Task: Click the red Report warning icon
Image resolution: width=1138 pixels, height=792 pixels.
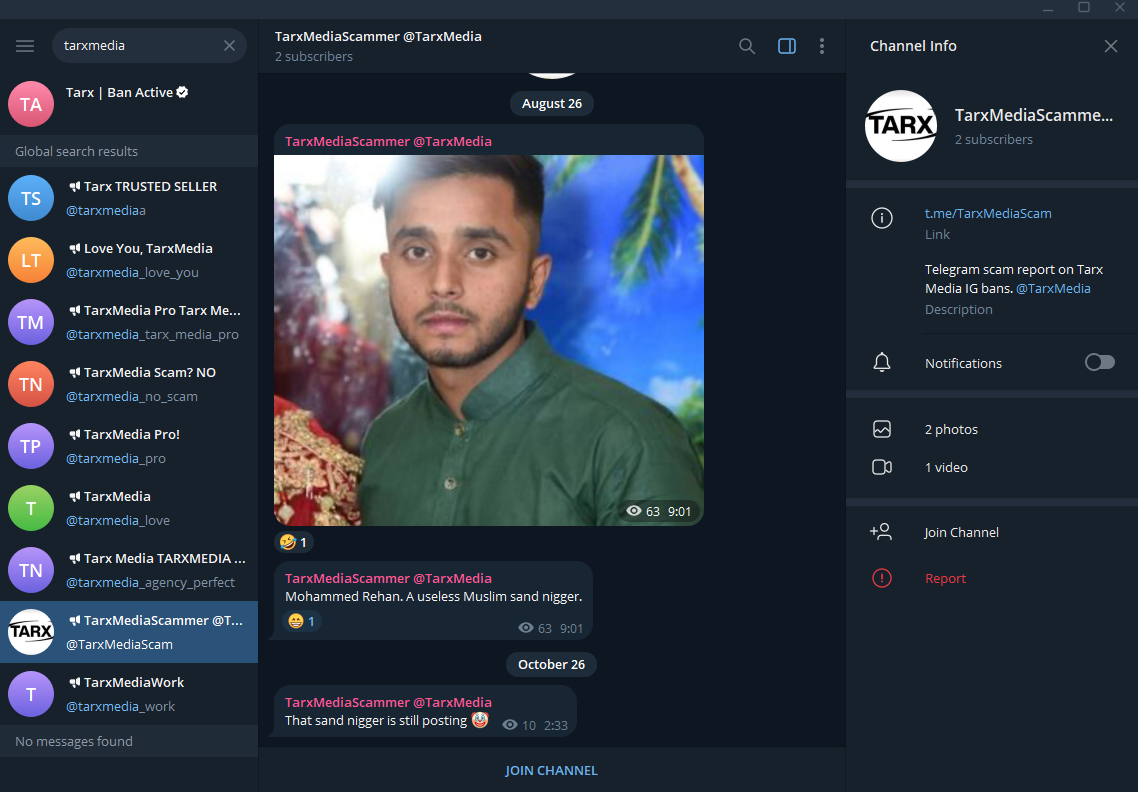Action: [882, 579]
